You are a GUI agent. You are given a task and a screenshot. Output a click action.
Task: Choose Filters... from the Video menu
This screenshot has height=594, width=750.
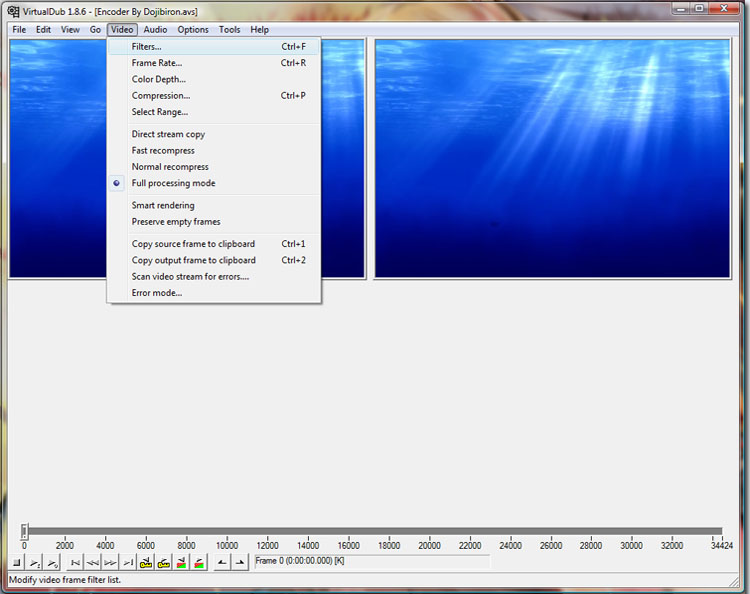(146, 47)
